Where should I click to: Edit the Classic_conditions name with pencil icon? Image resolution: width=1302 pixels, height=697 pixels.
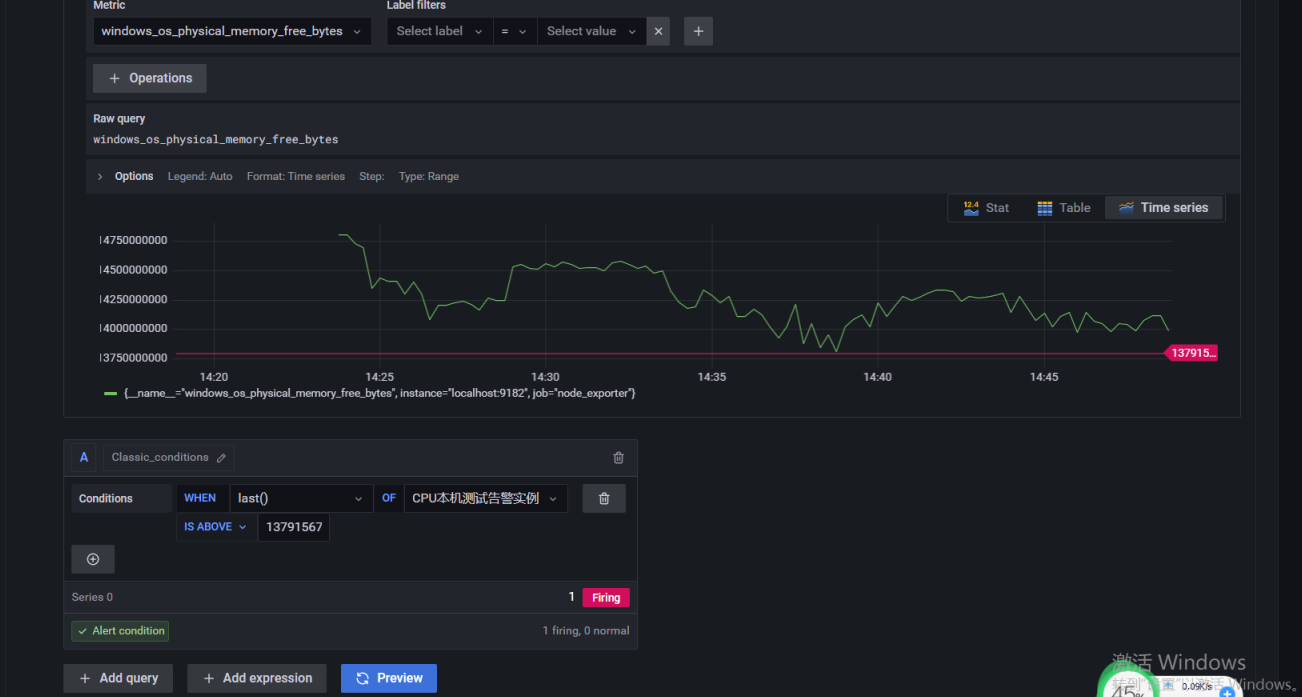(221, 458)
